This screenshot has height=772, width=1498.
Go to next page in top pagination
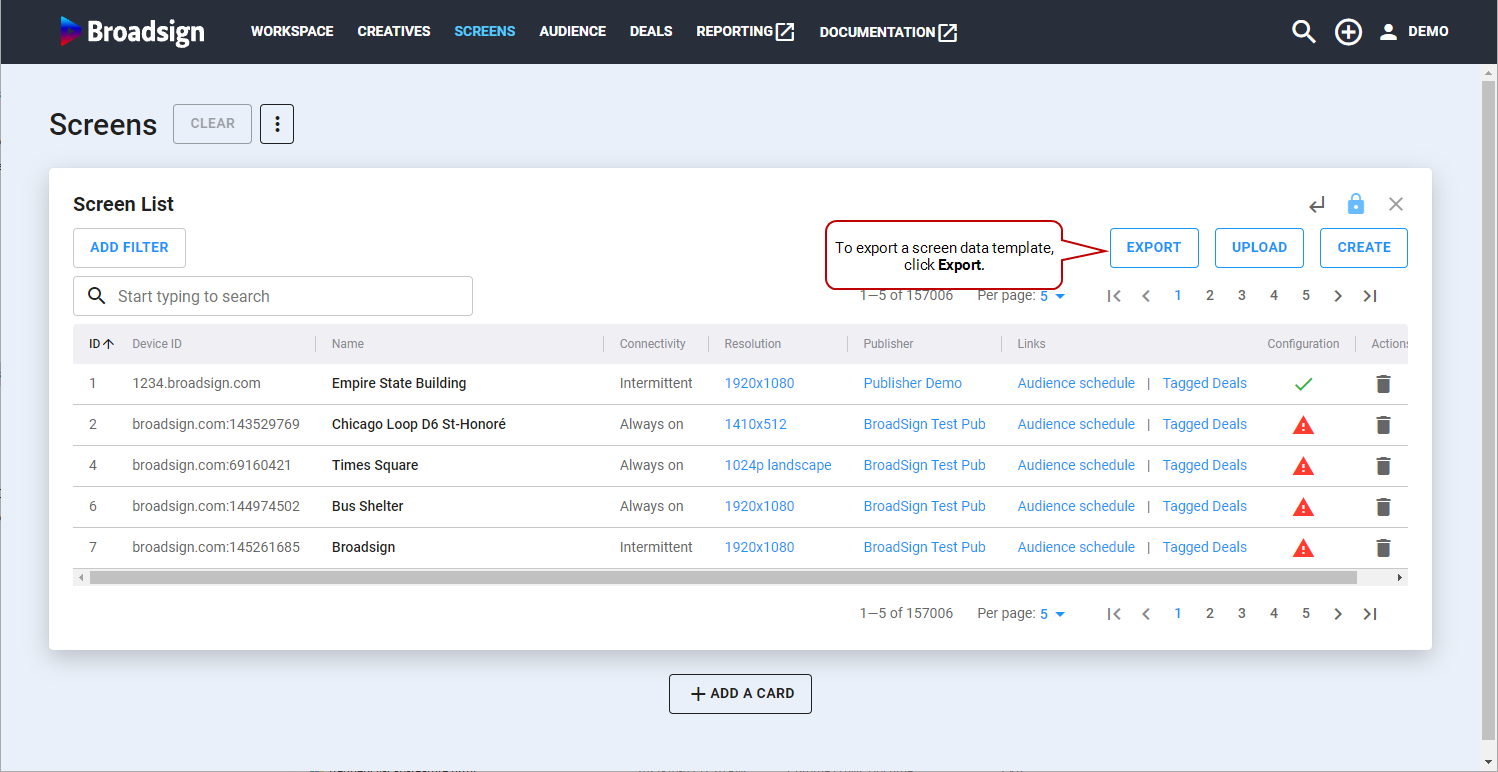(1338, 296)
